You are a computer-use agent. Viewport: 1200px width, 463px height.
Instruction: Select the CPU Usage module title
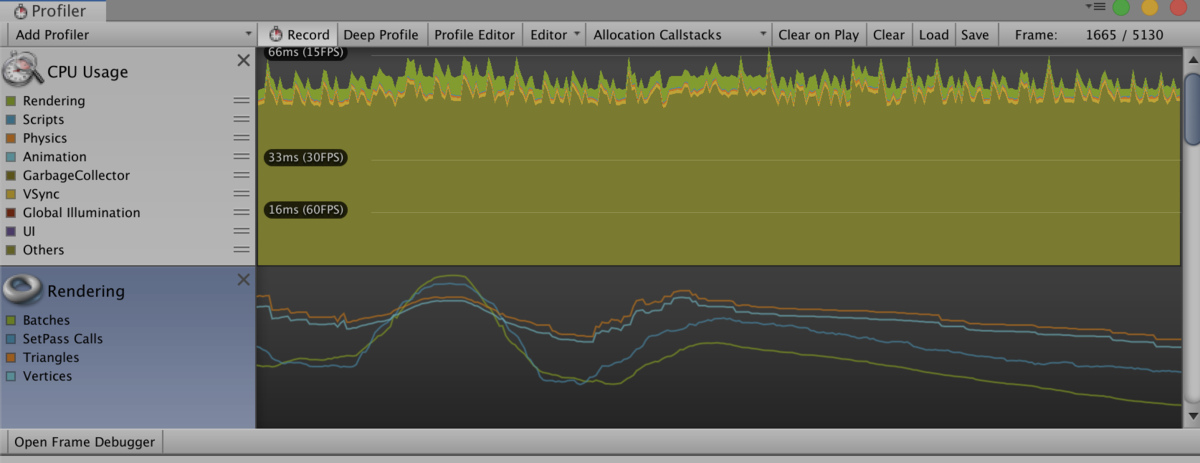[87, 72]
